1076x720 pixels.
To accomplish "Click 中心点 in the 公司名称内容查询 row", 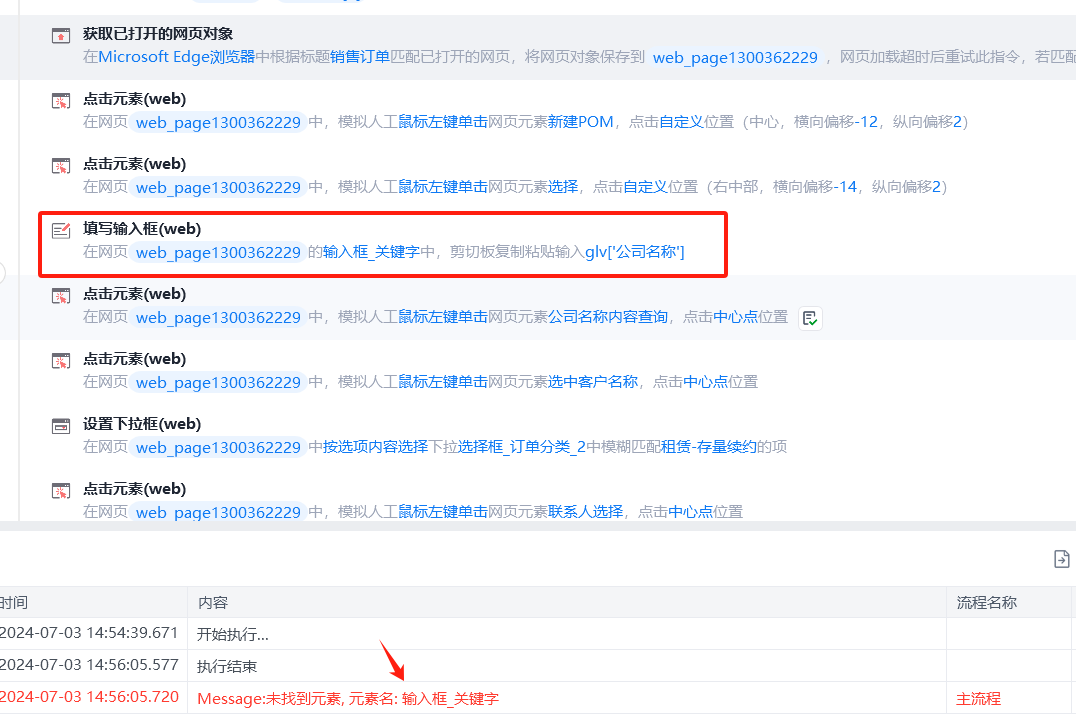I will [736, 317].
